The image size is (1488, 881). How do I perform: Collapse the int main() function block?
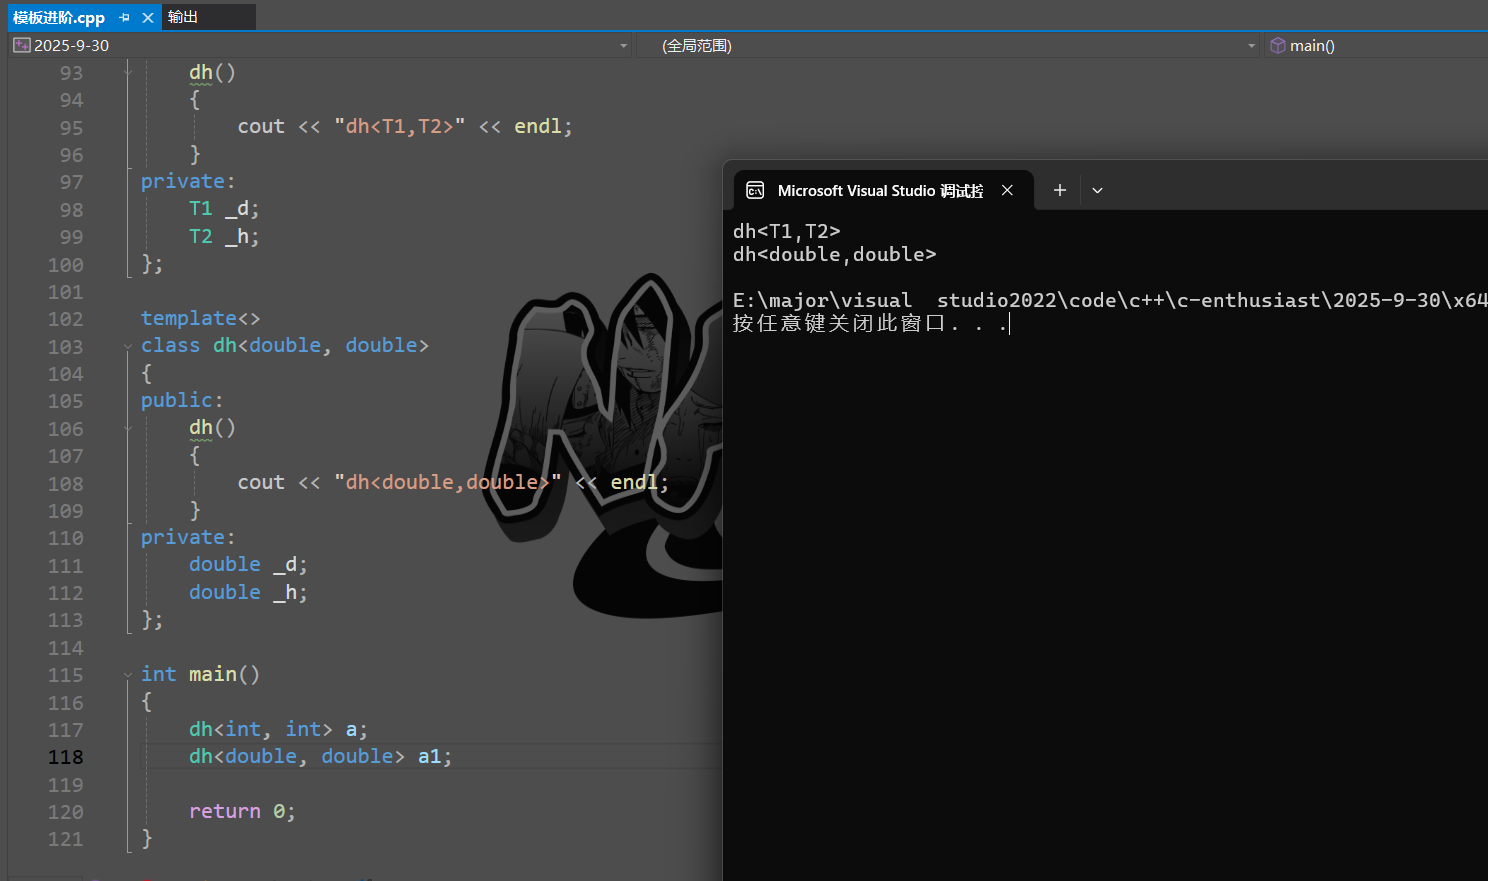click(128, 675)
